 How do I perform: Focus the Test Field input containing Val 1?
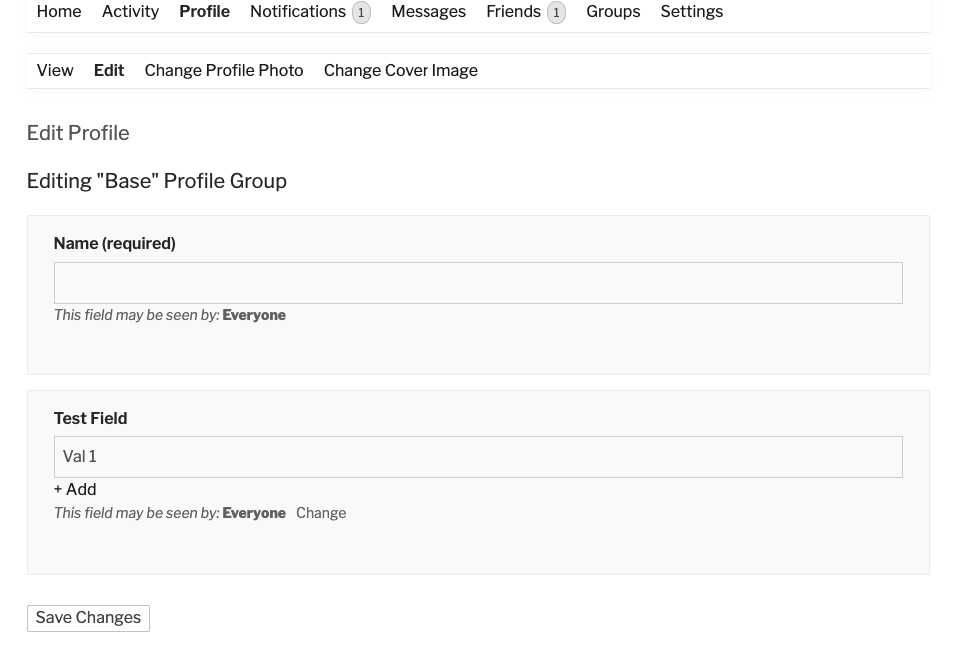click(478, 457)
